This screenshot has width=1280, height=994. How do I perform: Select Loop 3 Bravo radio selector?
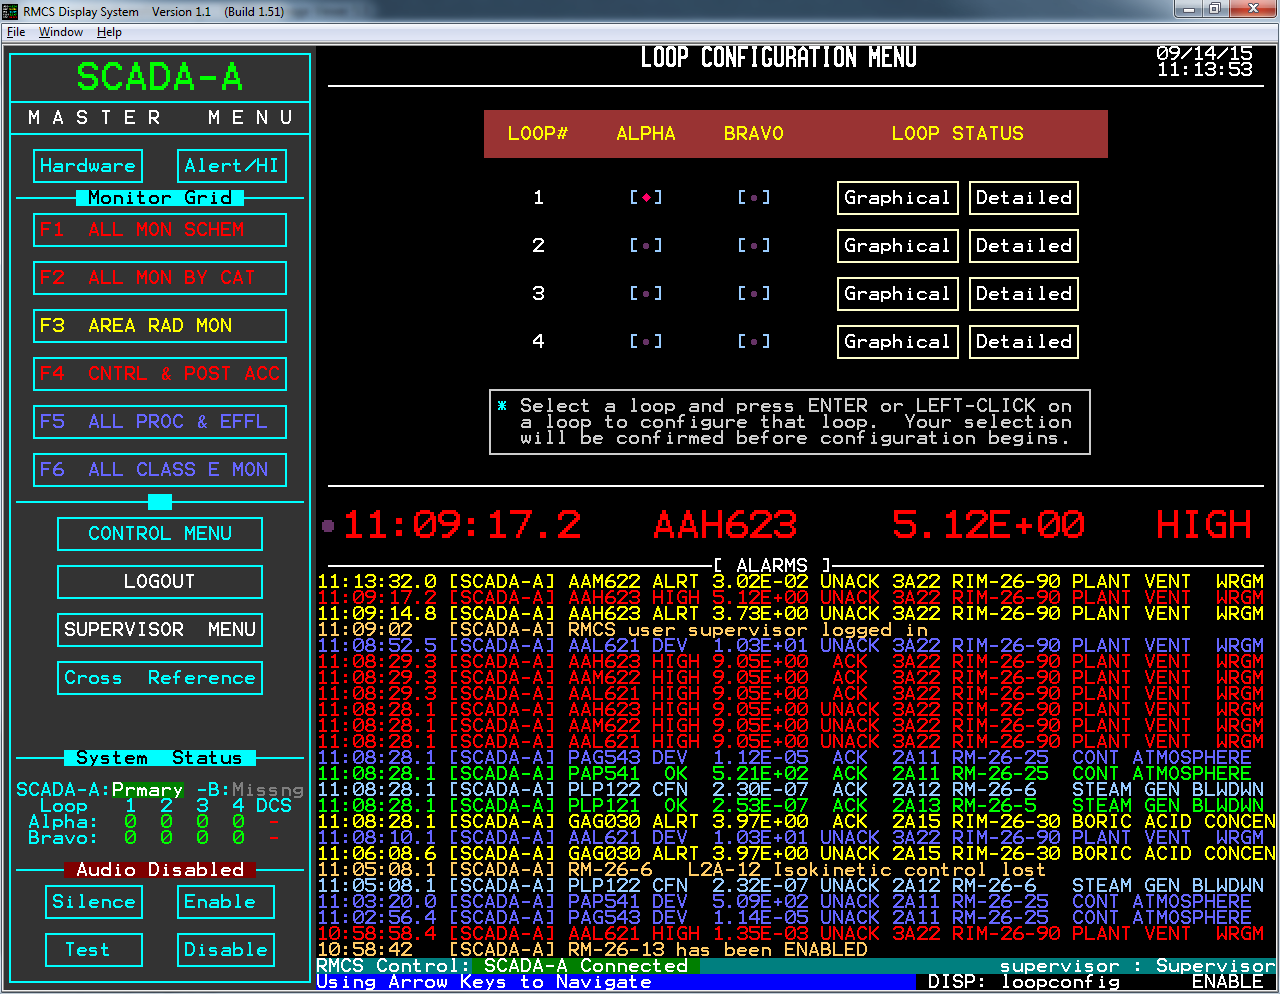point(754,294)
